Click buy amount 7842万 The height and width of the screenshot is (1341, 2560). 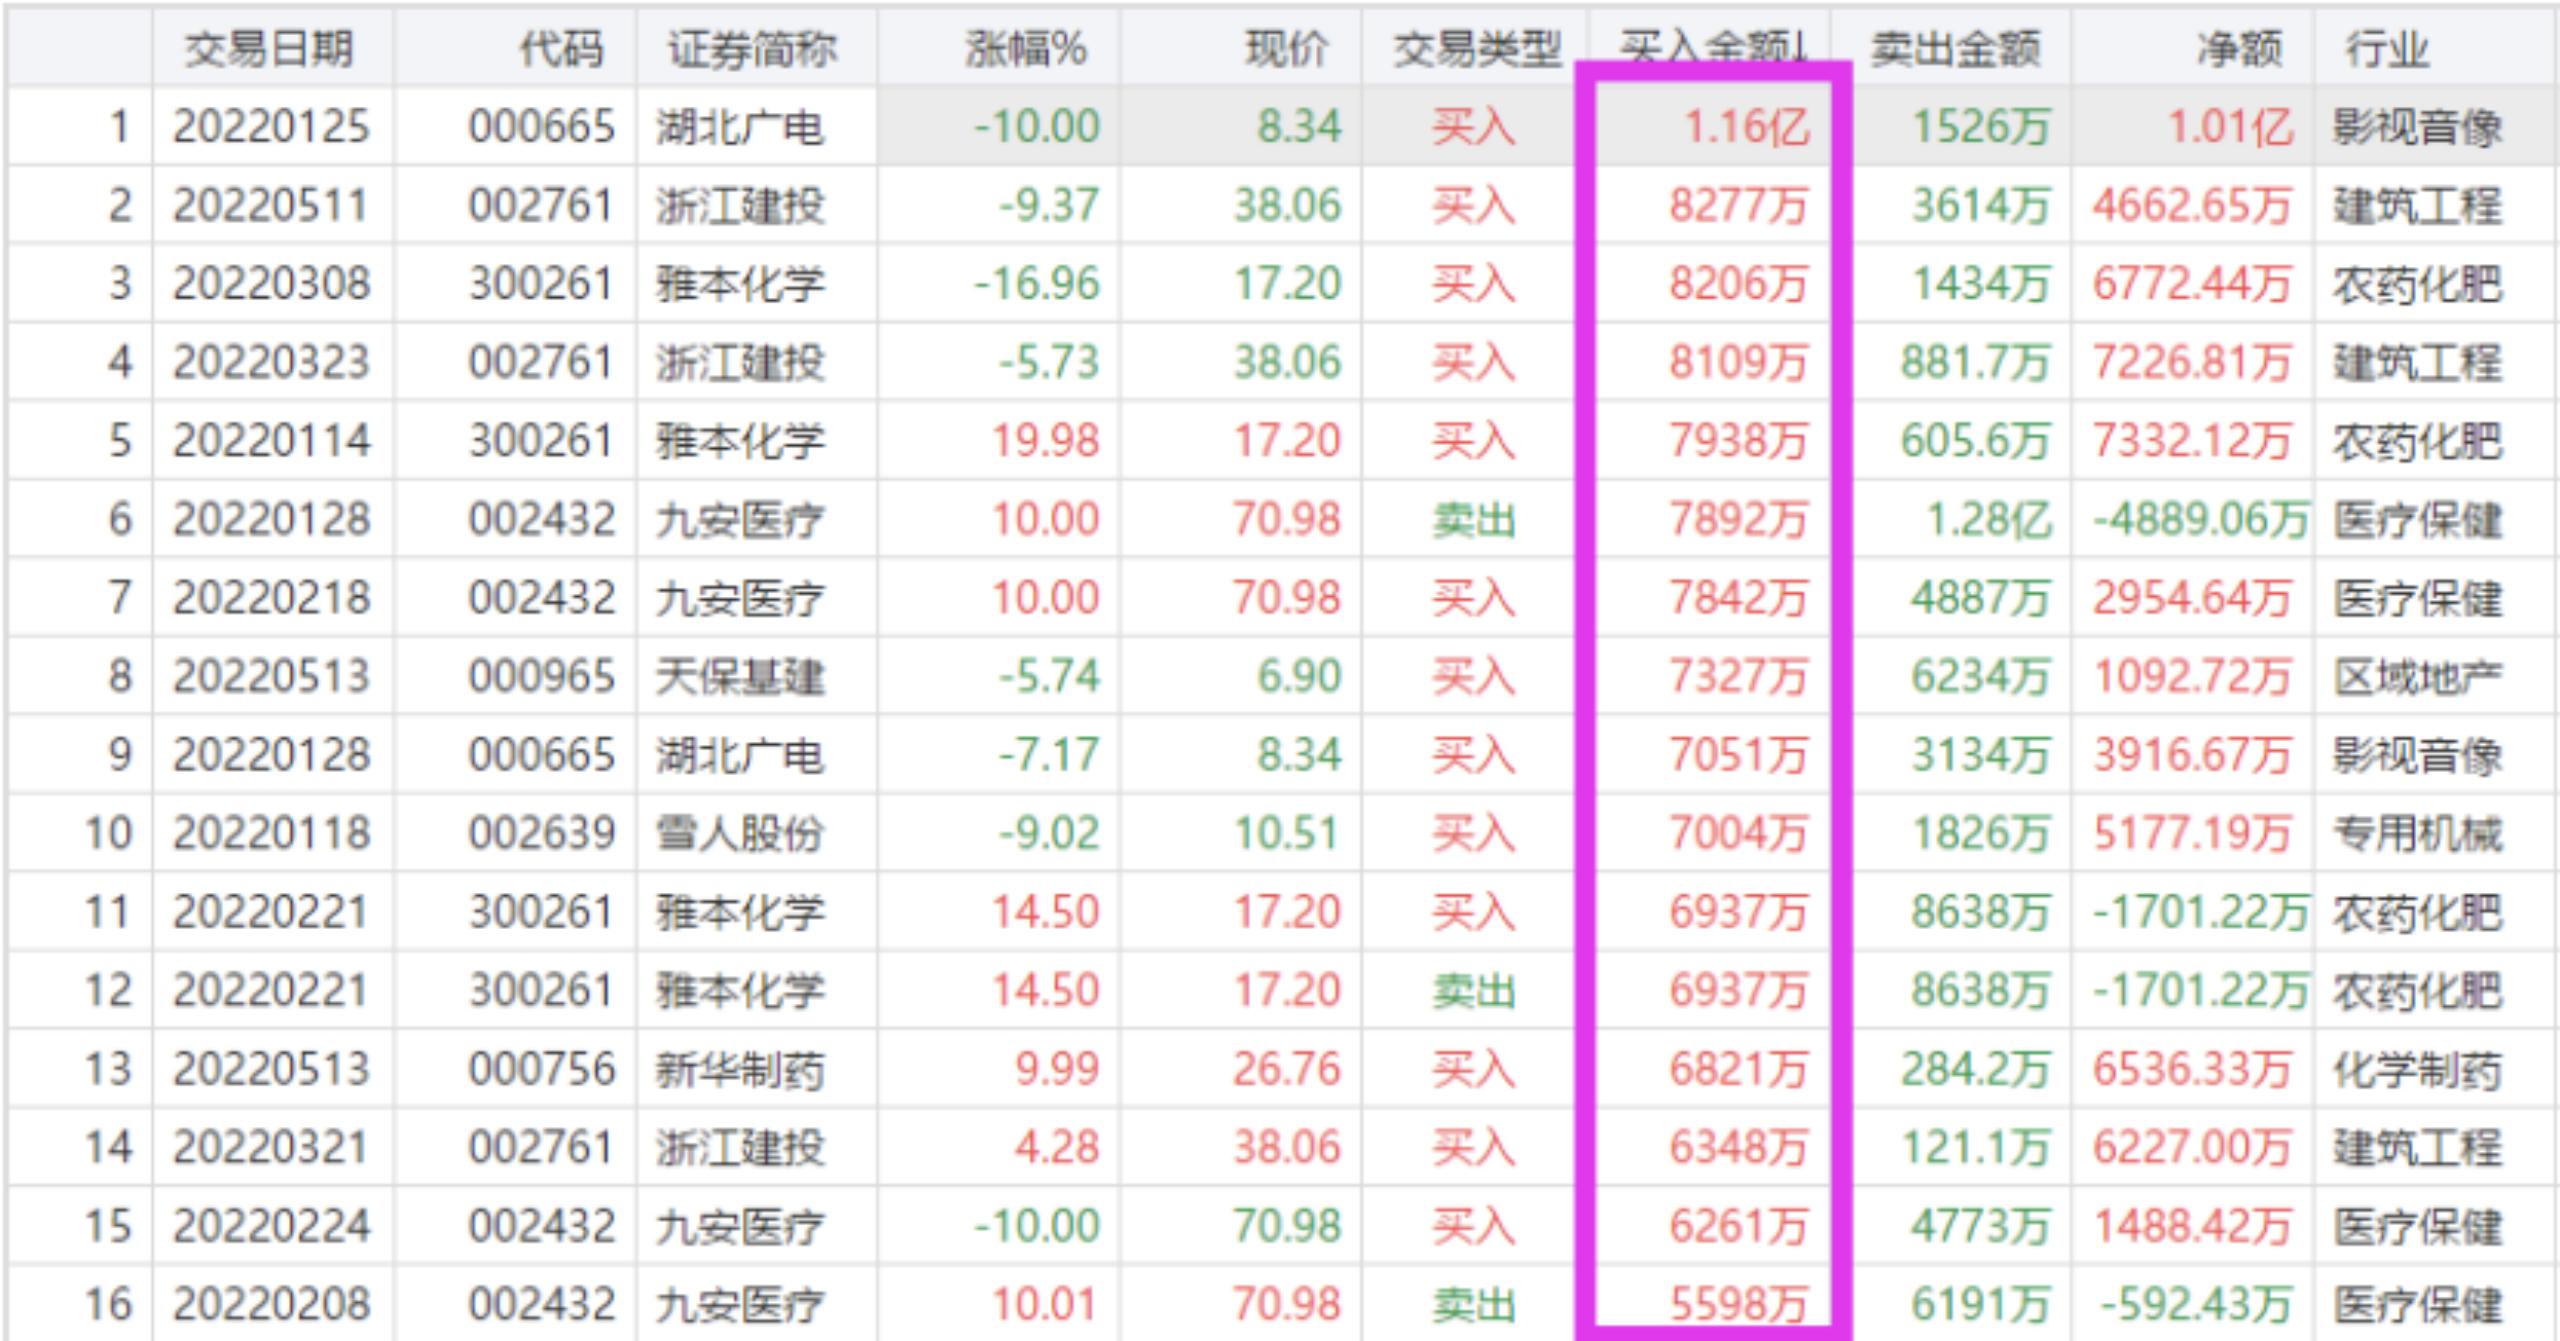[1739, 598]
